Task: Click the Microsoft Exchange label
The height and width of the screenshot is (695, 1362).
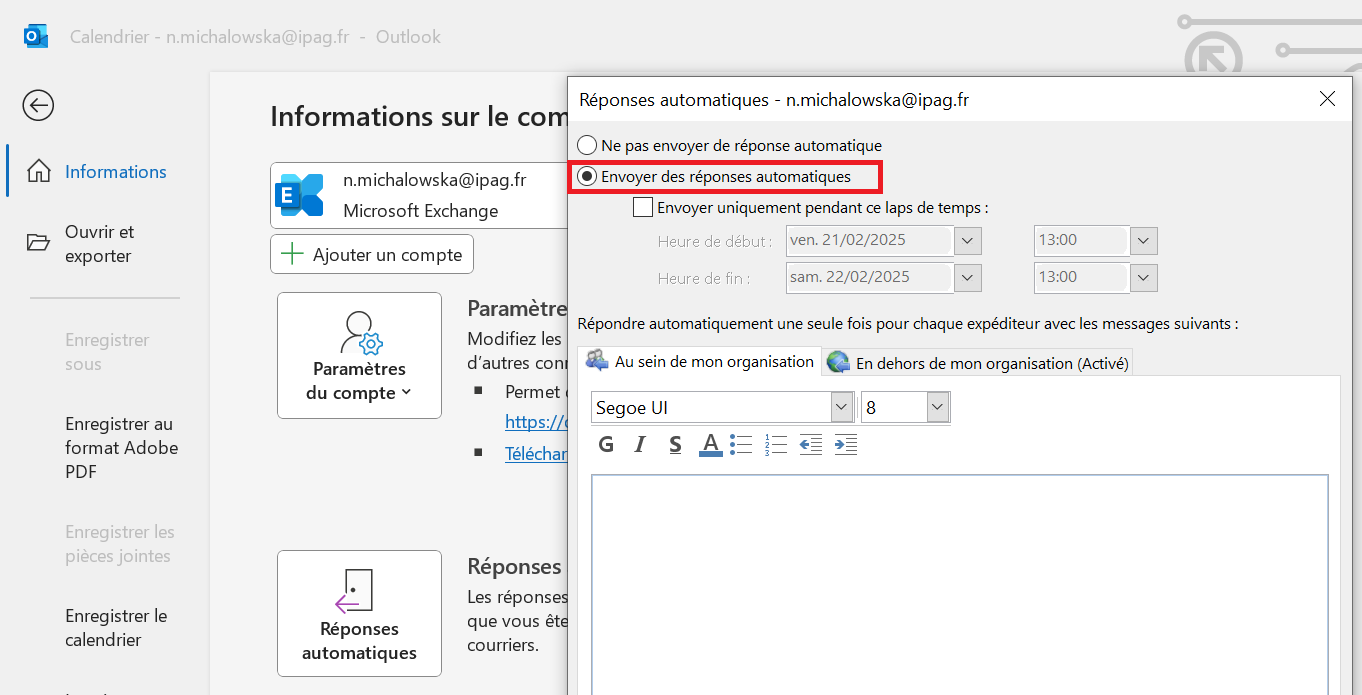Action: (x=421, y=211)
